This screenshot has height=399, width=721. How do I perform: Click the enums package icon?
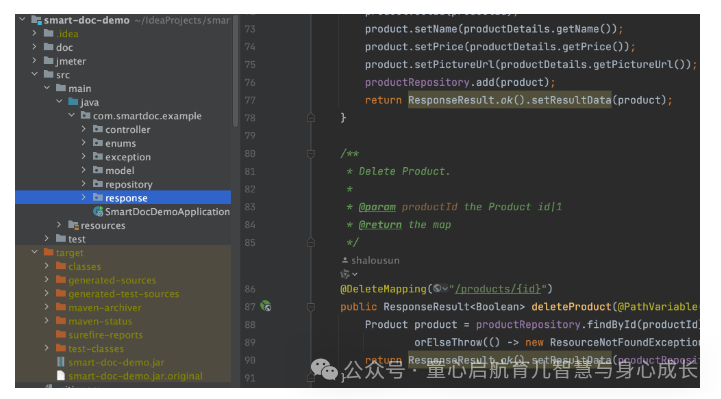98,143
